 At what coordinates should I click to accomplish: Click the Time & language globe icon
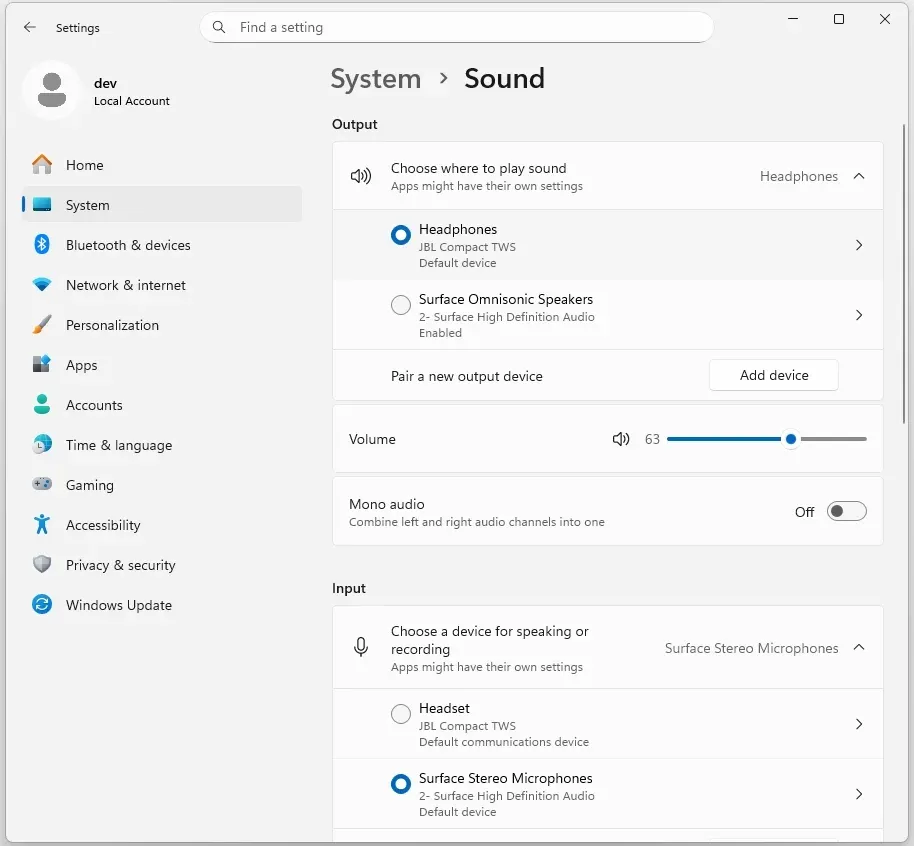pyautogui.click(x=42, y=444)
